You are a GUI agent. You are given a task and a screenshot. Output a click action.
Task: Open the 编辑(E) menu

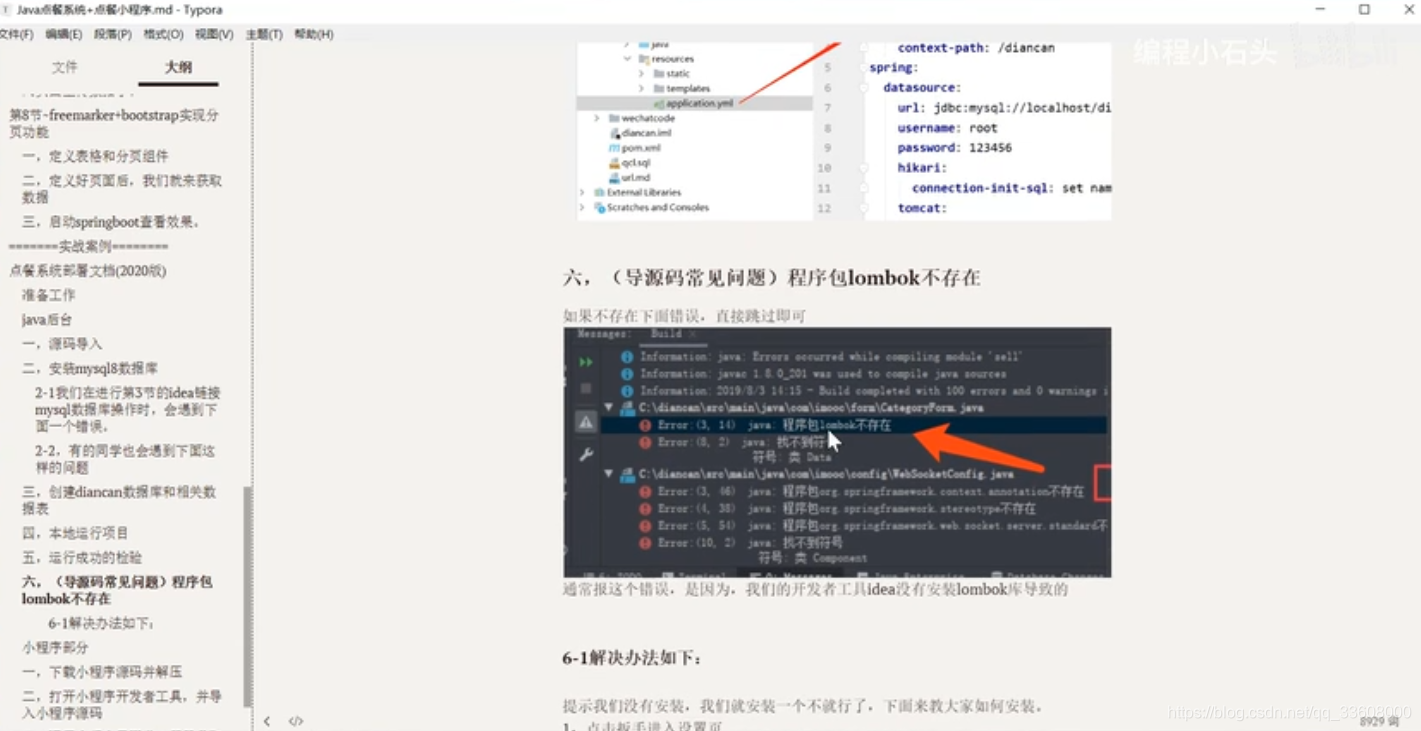click(62, 33)
